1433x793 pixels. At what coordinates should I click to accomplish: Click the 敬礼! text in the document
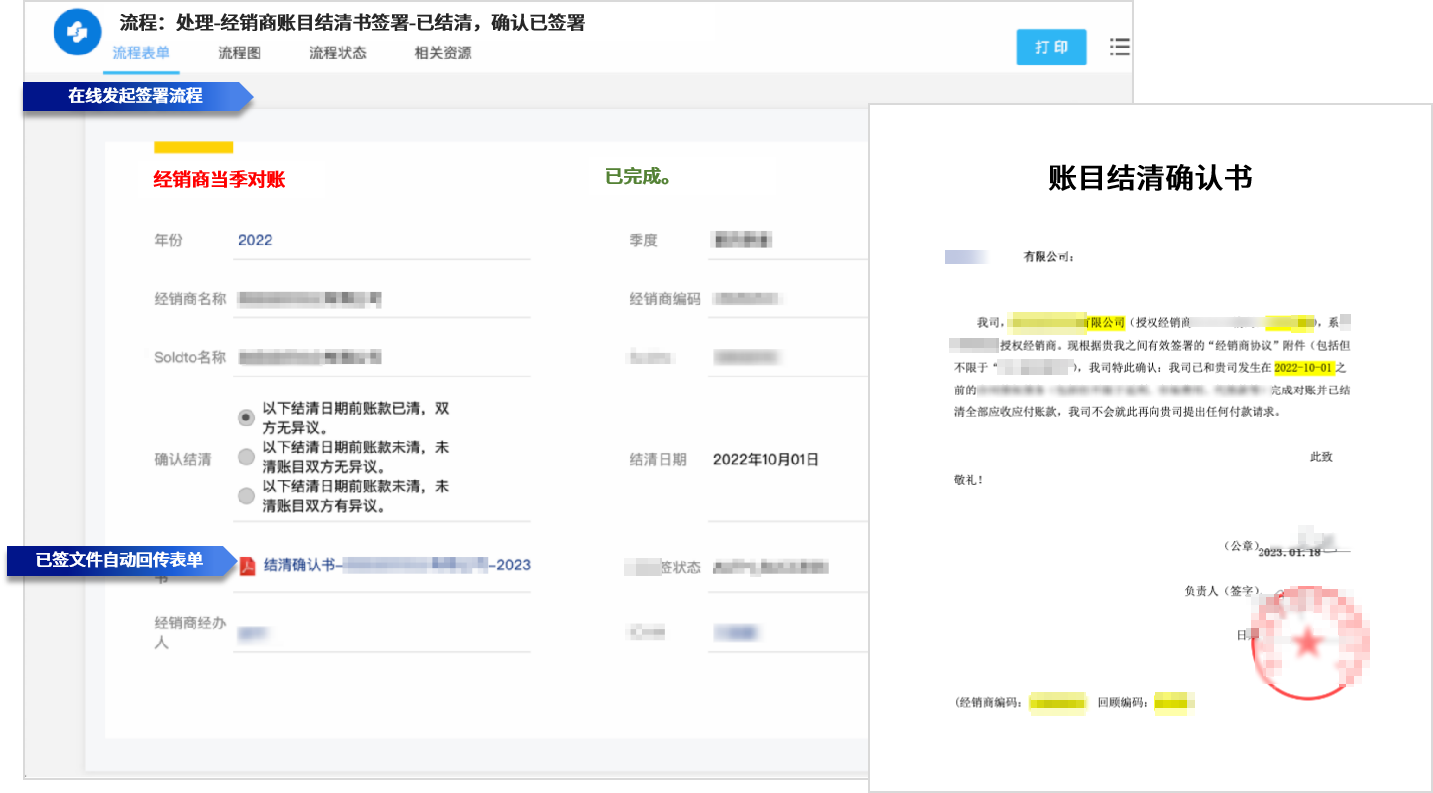point(969,480)
